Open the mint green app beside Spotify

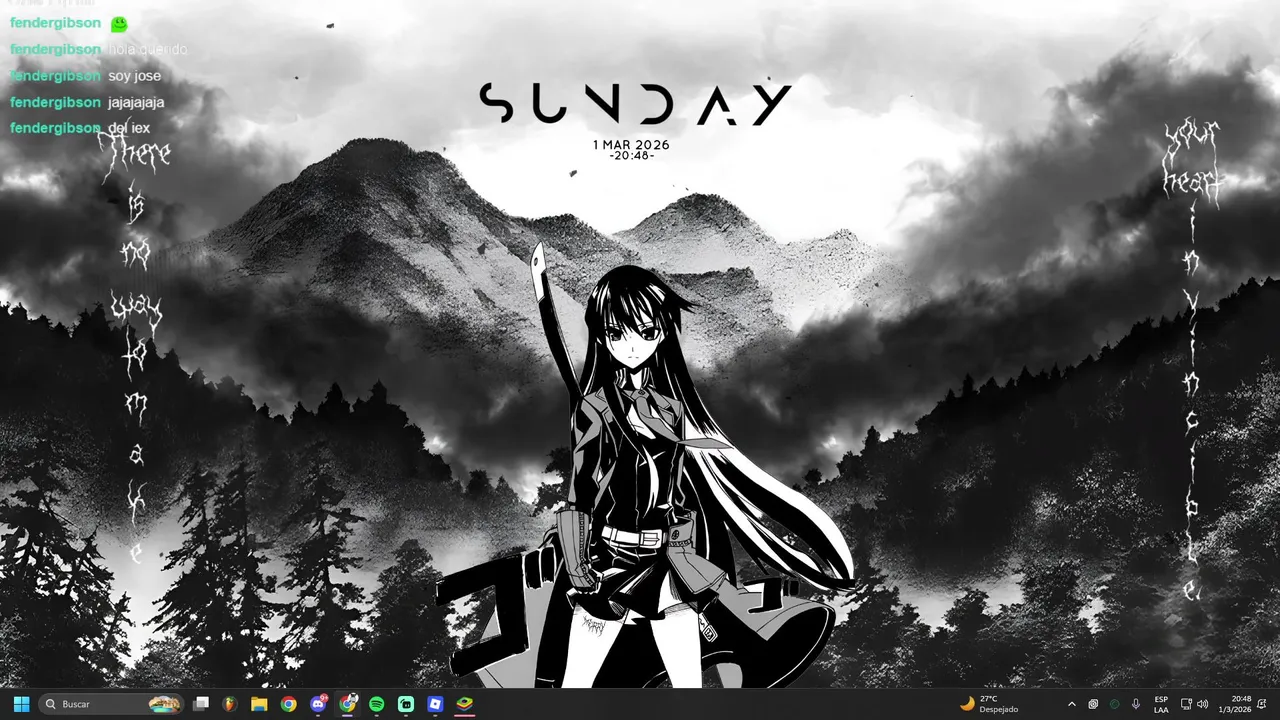click(406, 704)
